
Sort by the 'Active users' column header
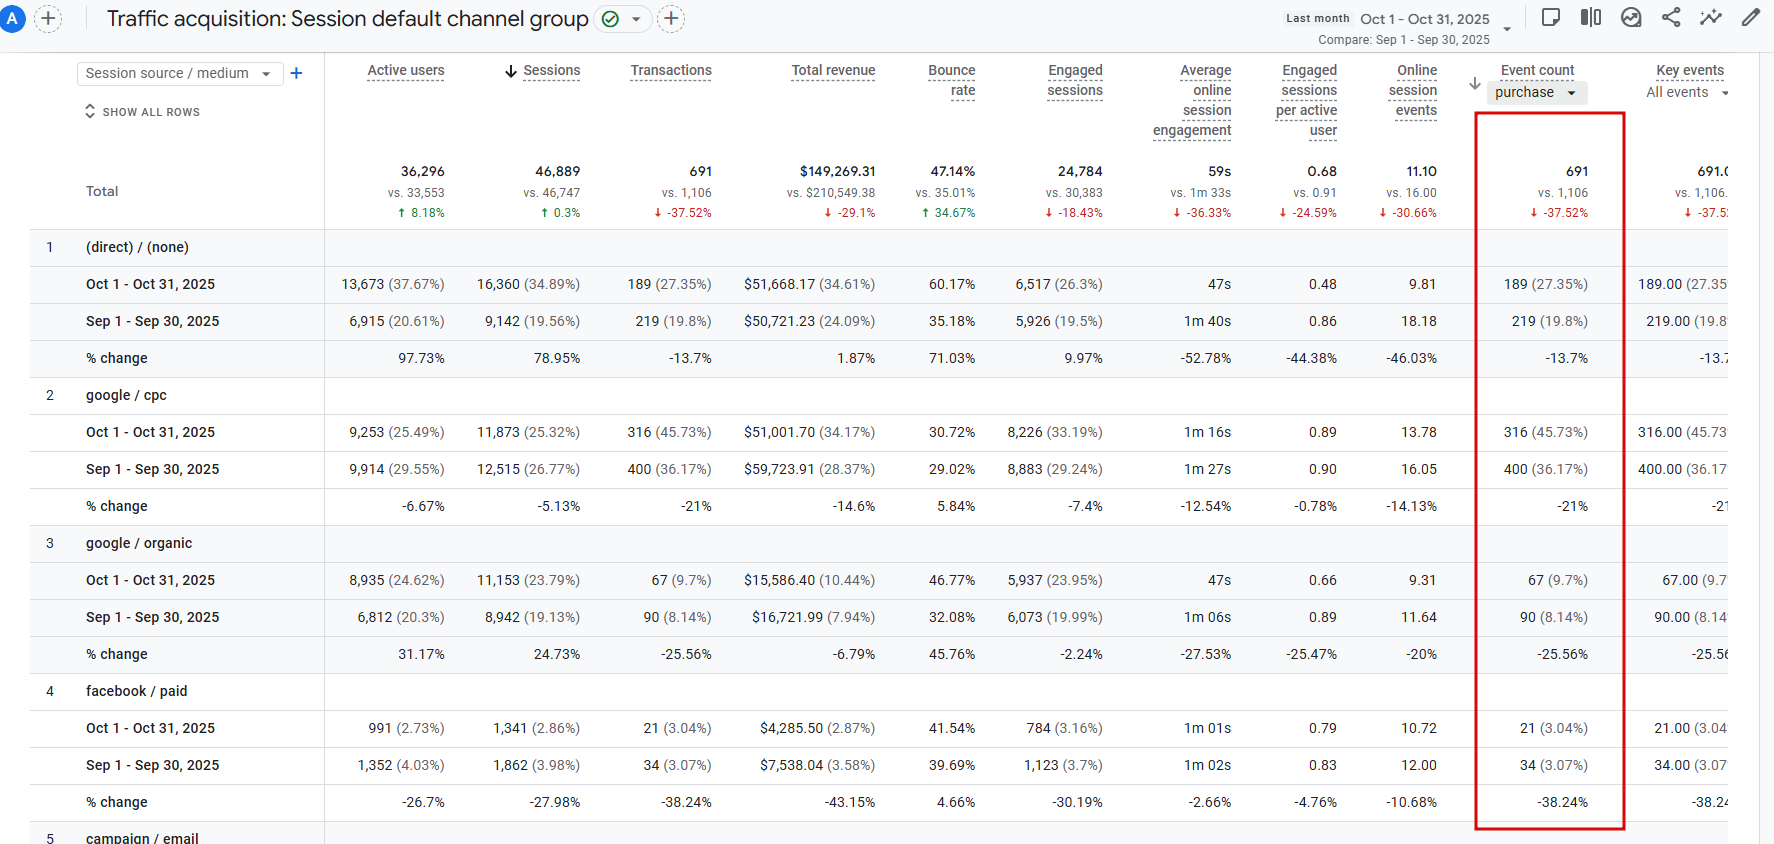405,71
